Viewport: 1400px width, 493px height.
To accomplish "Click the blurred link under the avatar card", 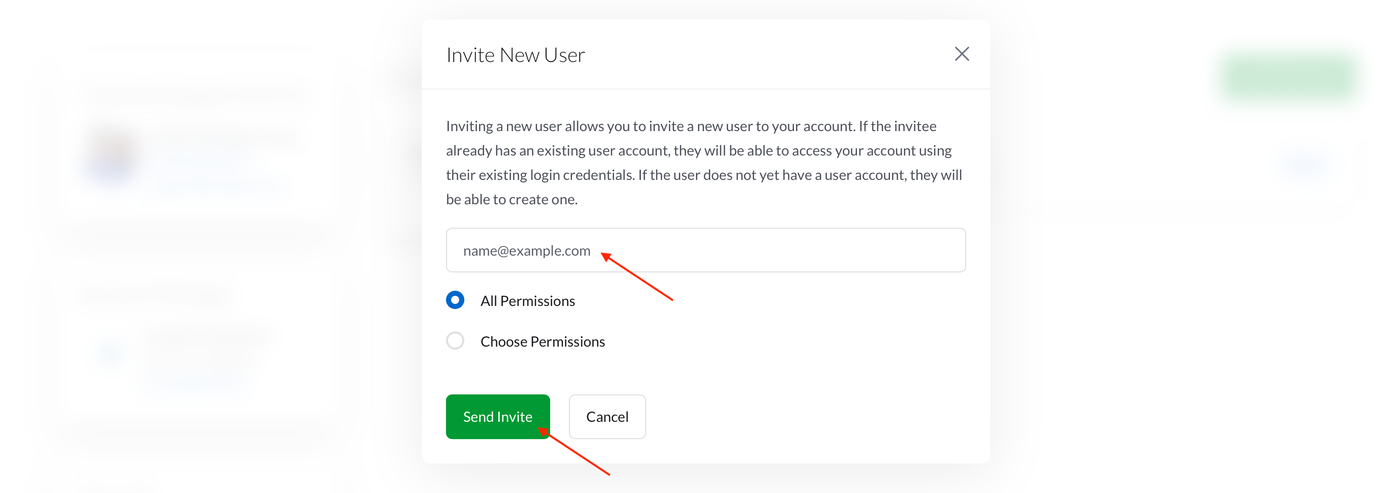I will tap(215, 186).
